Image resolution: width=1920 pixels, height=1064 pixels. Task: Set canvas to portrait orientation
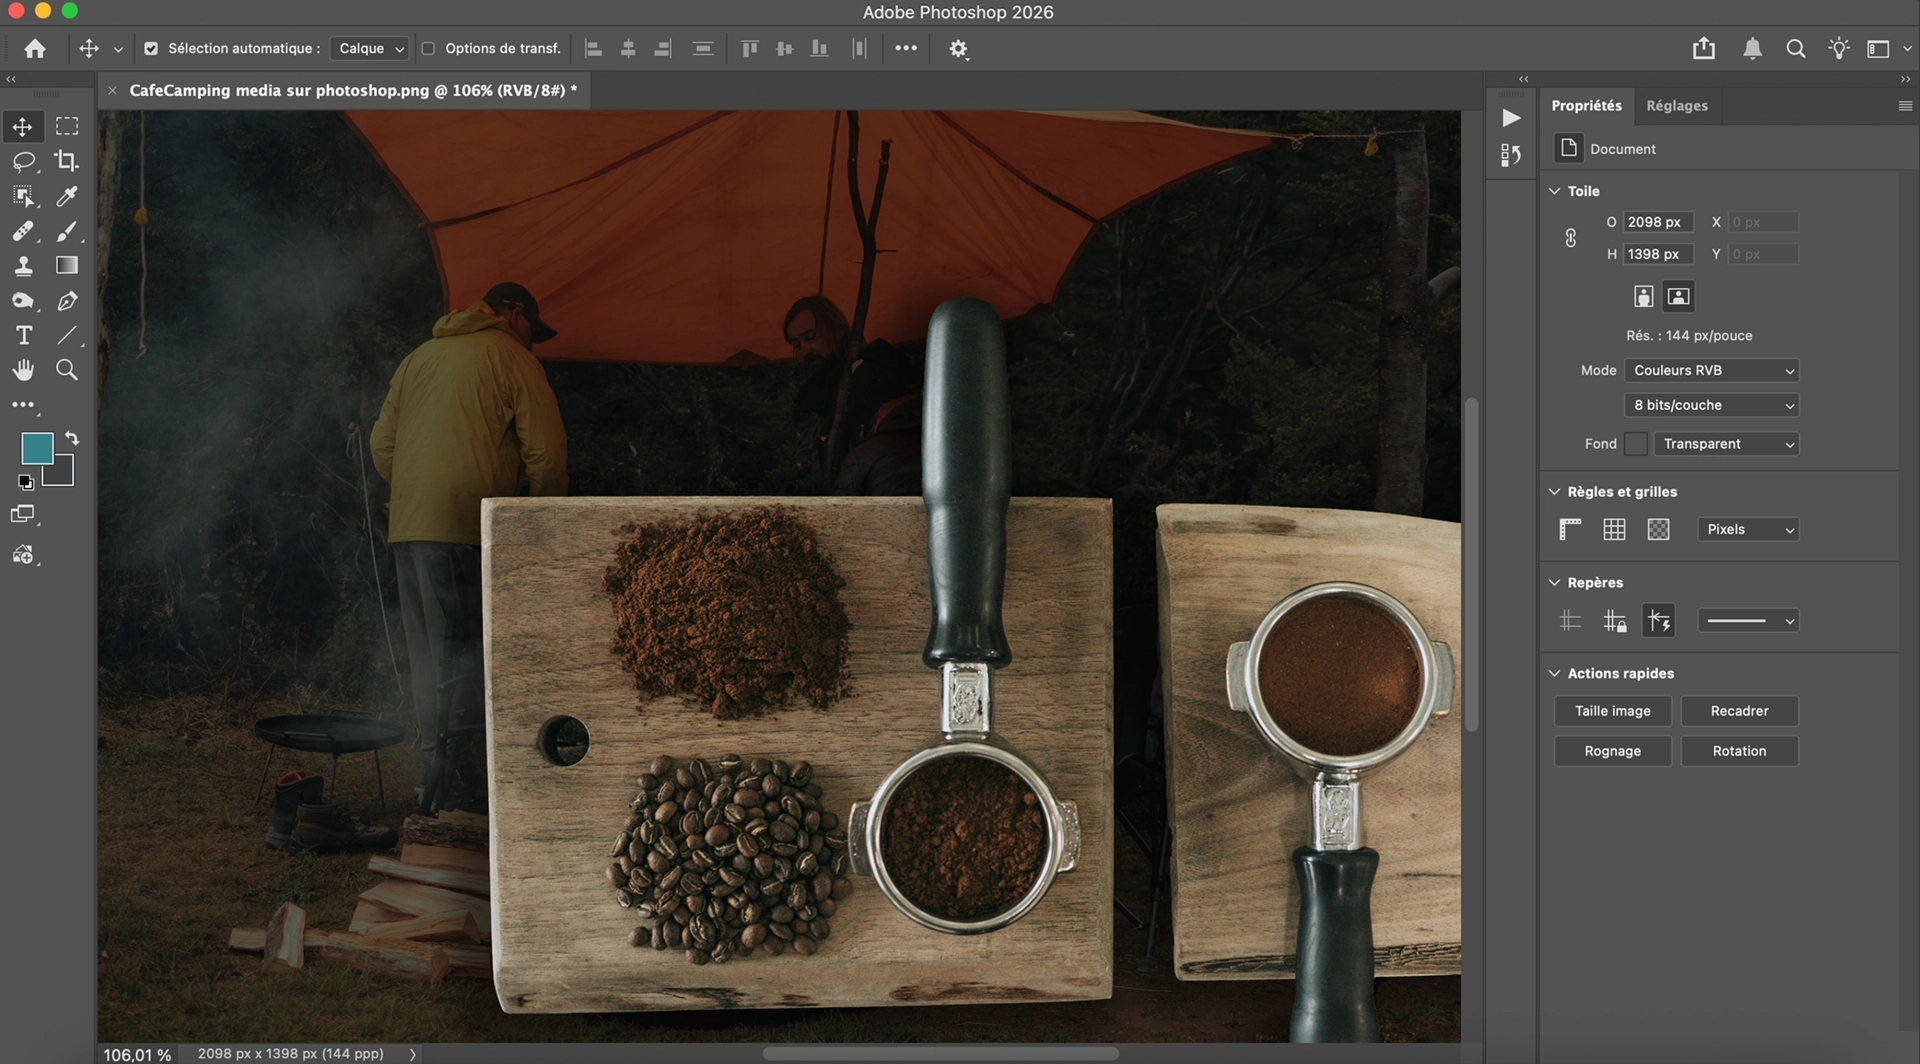1643,296
